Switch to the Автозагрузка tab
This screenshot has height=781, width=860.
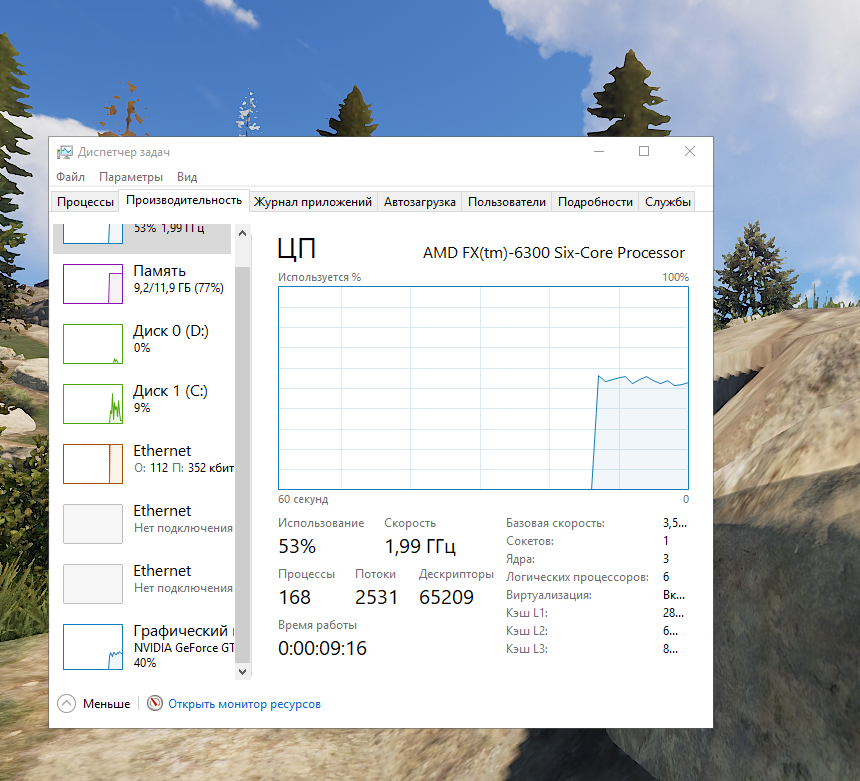(420, 202)
